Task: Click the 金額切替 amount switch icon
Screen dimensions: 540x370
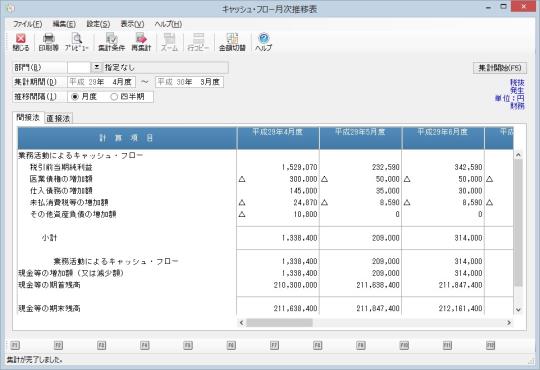Action: (232, 42)
